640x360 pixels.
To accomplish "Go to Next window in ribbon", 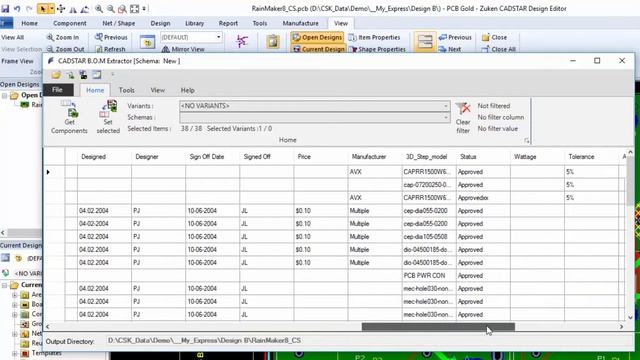I will coord(450,49).
